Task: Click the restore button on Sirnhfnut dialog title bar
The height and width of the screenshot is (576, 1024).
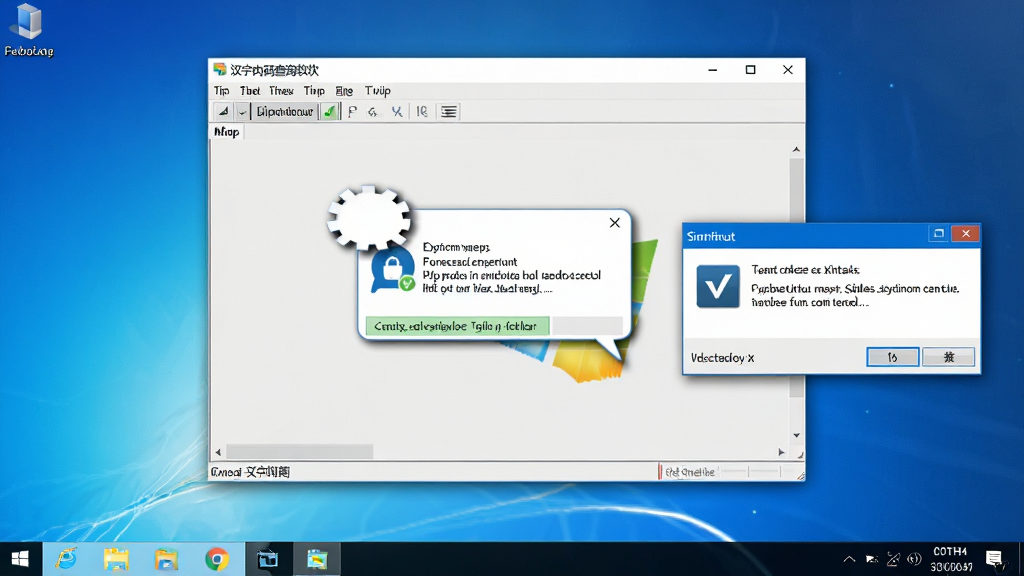Action: [x=938, y=234]
